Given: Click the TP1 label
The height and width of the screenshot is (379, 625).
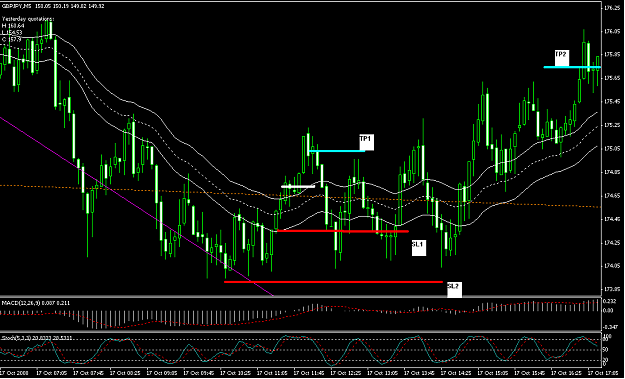Looking at the screenshot, I should (x=366, y=142).
